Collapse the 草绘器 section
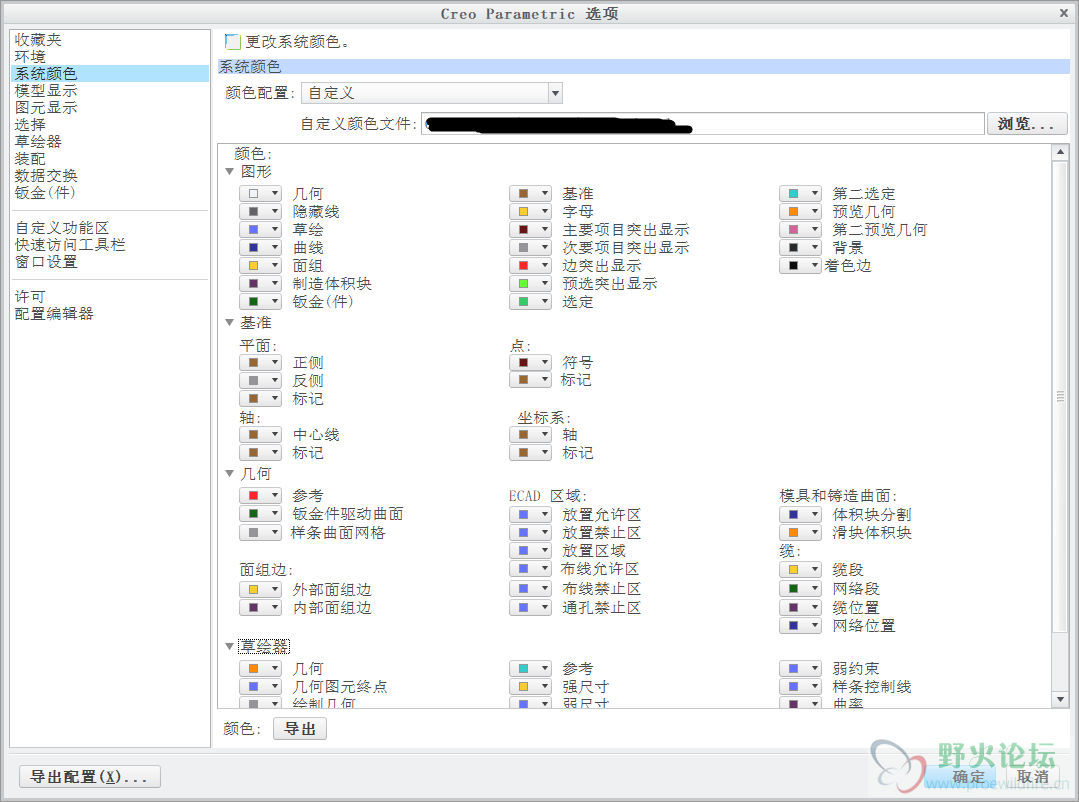Screen dimensions: 1079x802 [230, 646]
